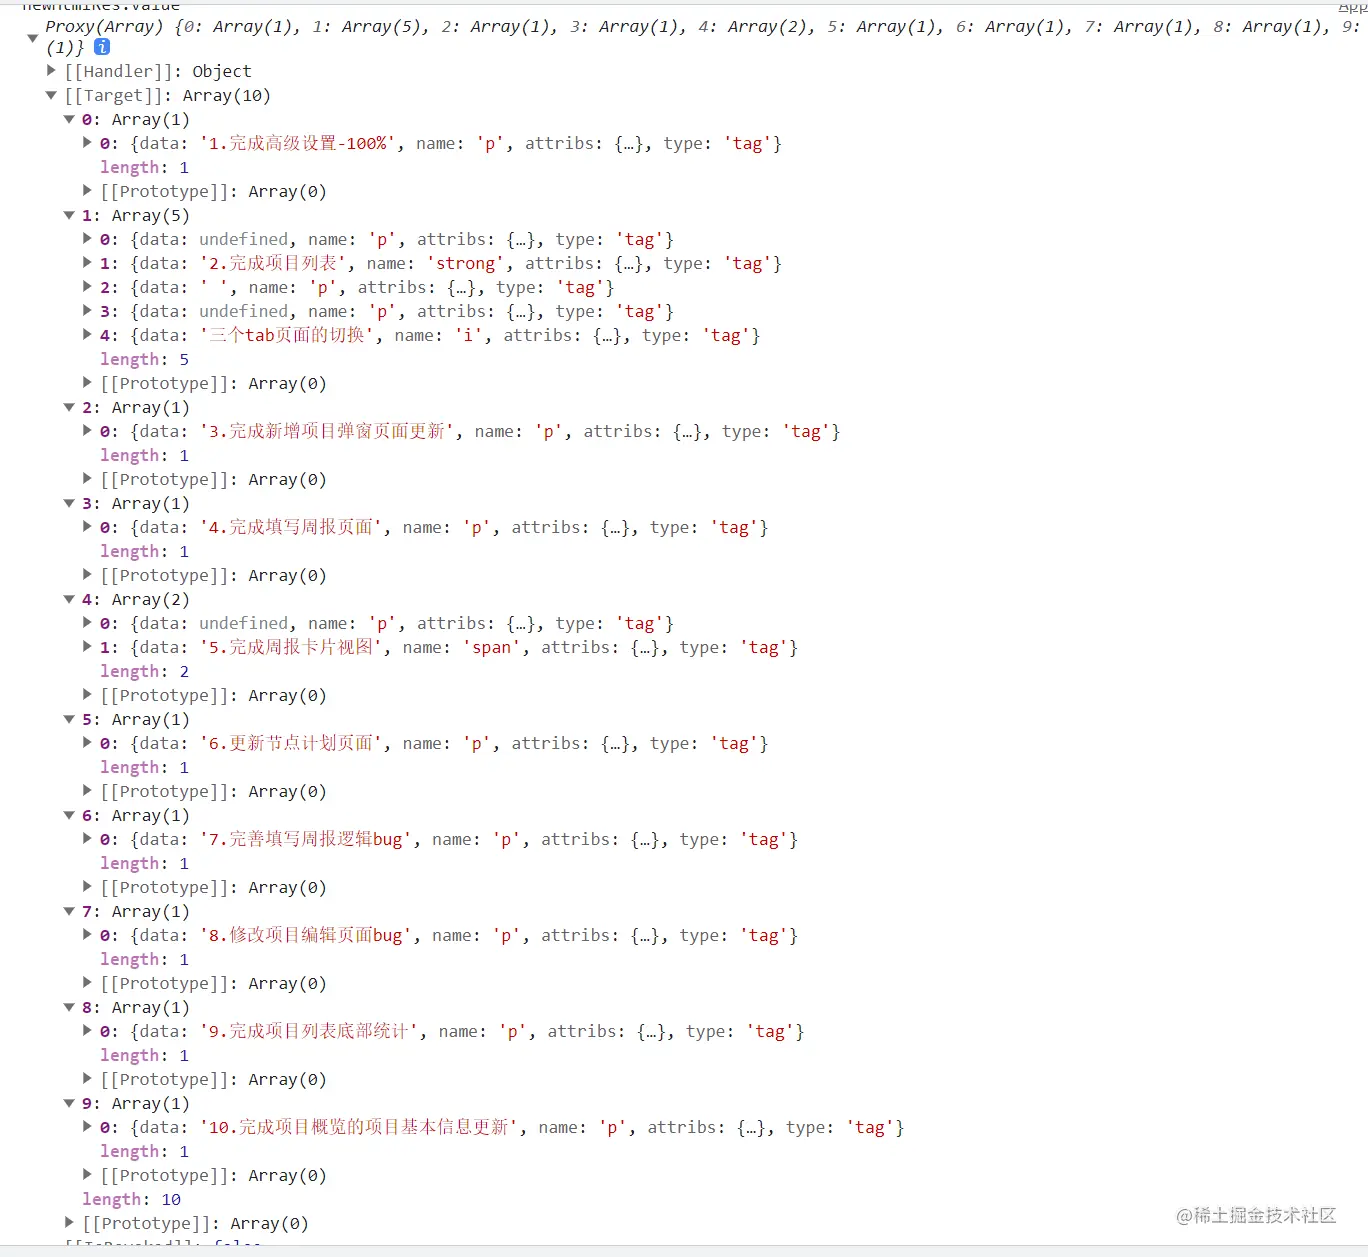Click the blue info icon beside (1)}

coord(101,47)
